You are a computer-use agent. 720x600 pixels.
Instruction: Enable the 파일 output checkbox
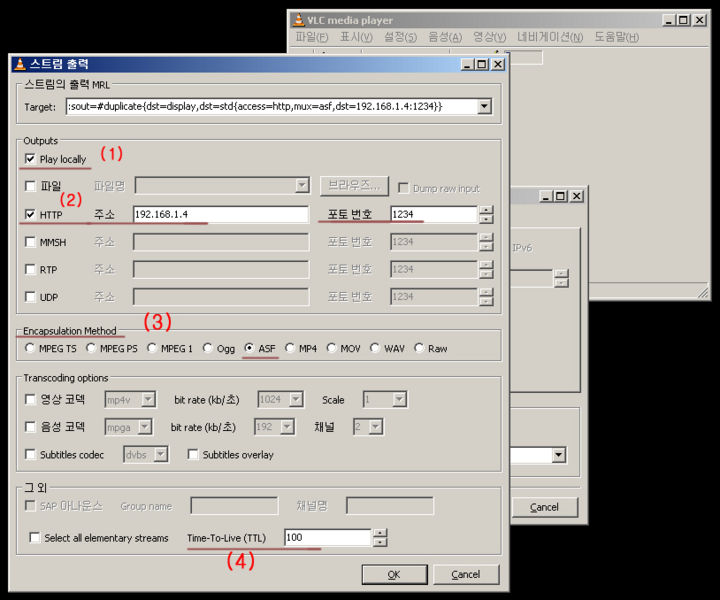pyautogui.click(x=30, y=186)
